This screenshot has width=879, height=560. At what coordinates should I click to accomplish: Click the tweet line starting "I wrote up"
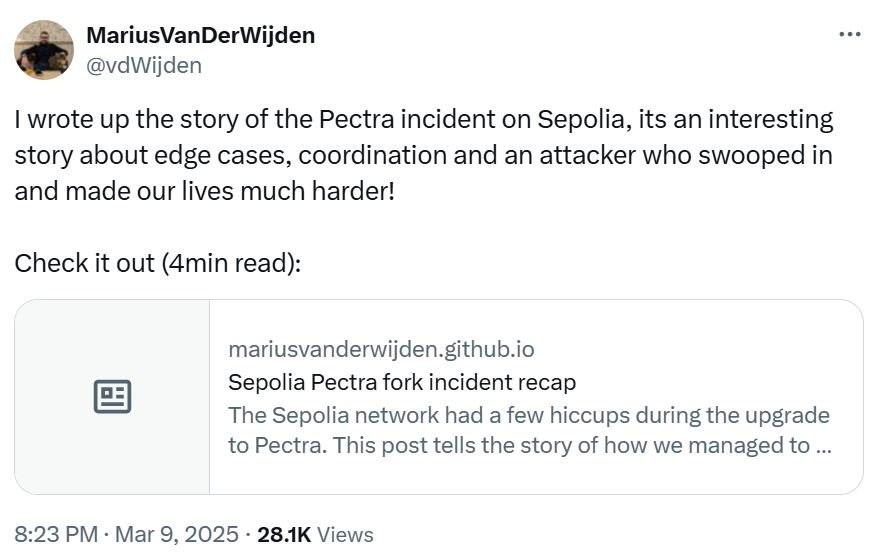[x=423, y=120]
